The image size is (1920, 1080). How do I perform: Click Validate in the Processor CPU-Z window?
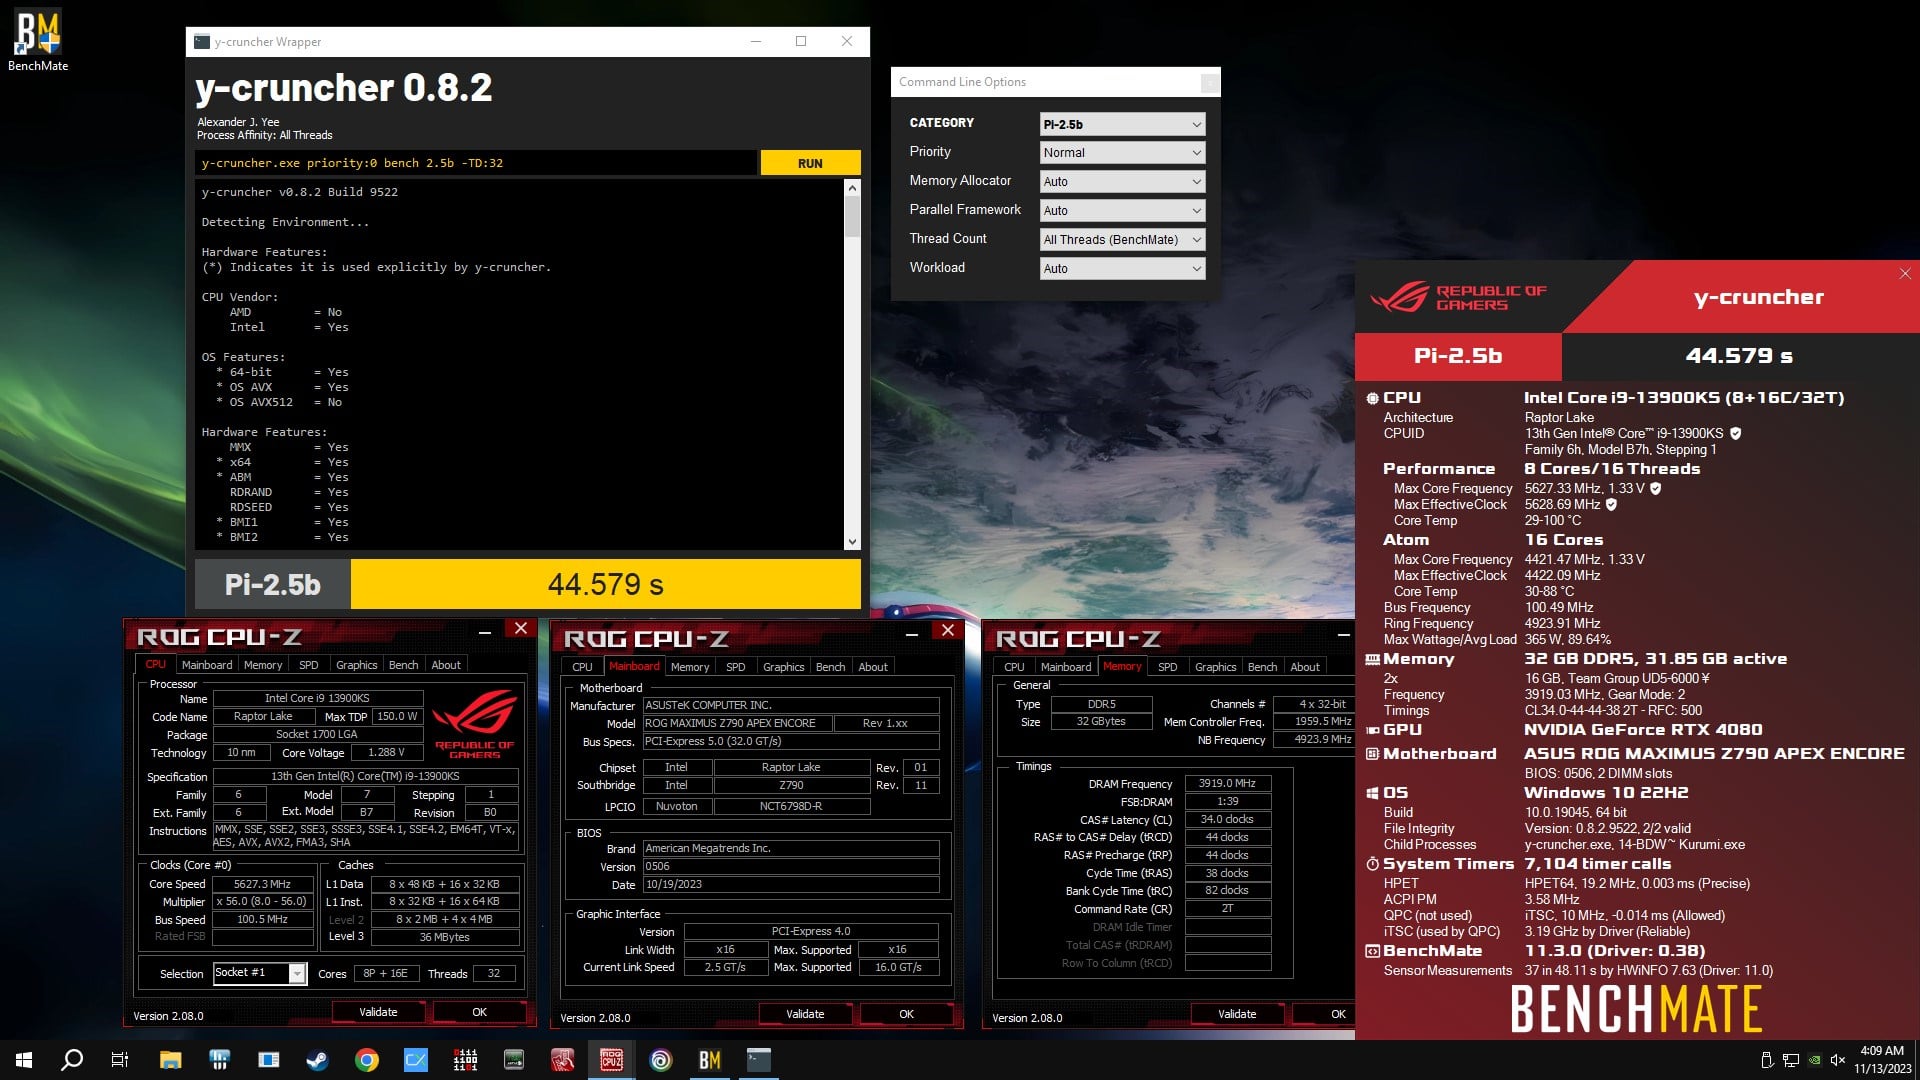click(378, 1012)
